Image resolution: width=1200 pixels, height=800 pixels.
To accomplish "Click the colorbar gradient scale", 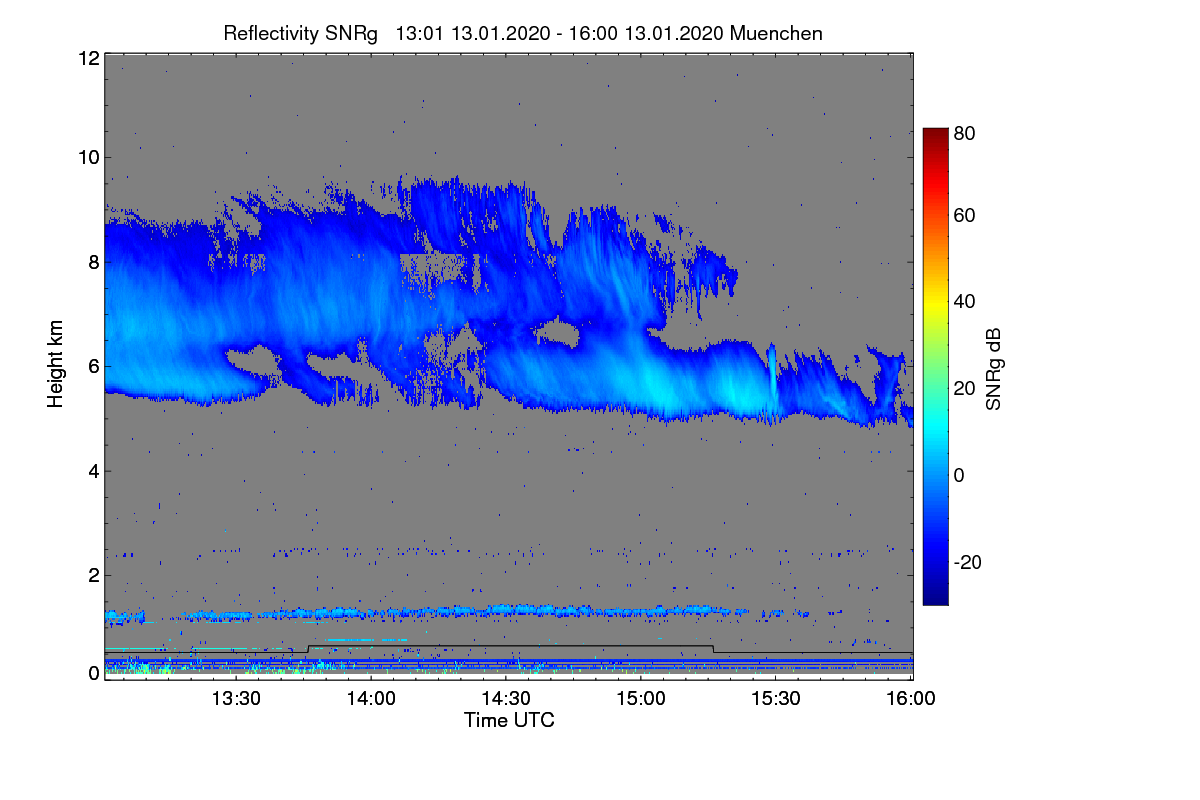I will click(935, 366).
